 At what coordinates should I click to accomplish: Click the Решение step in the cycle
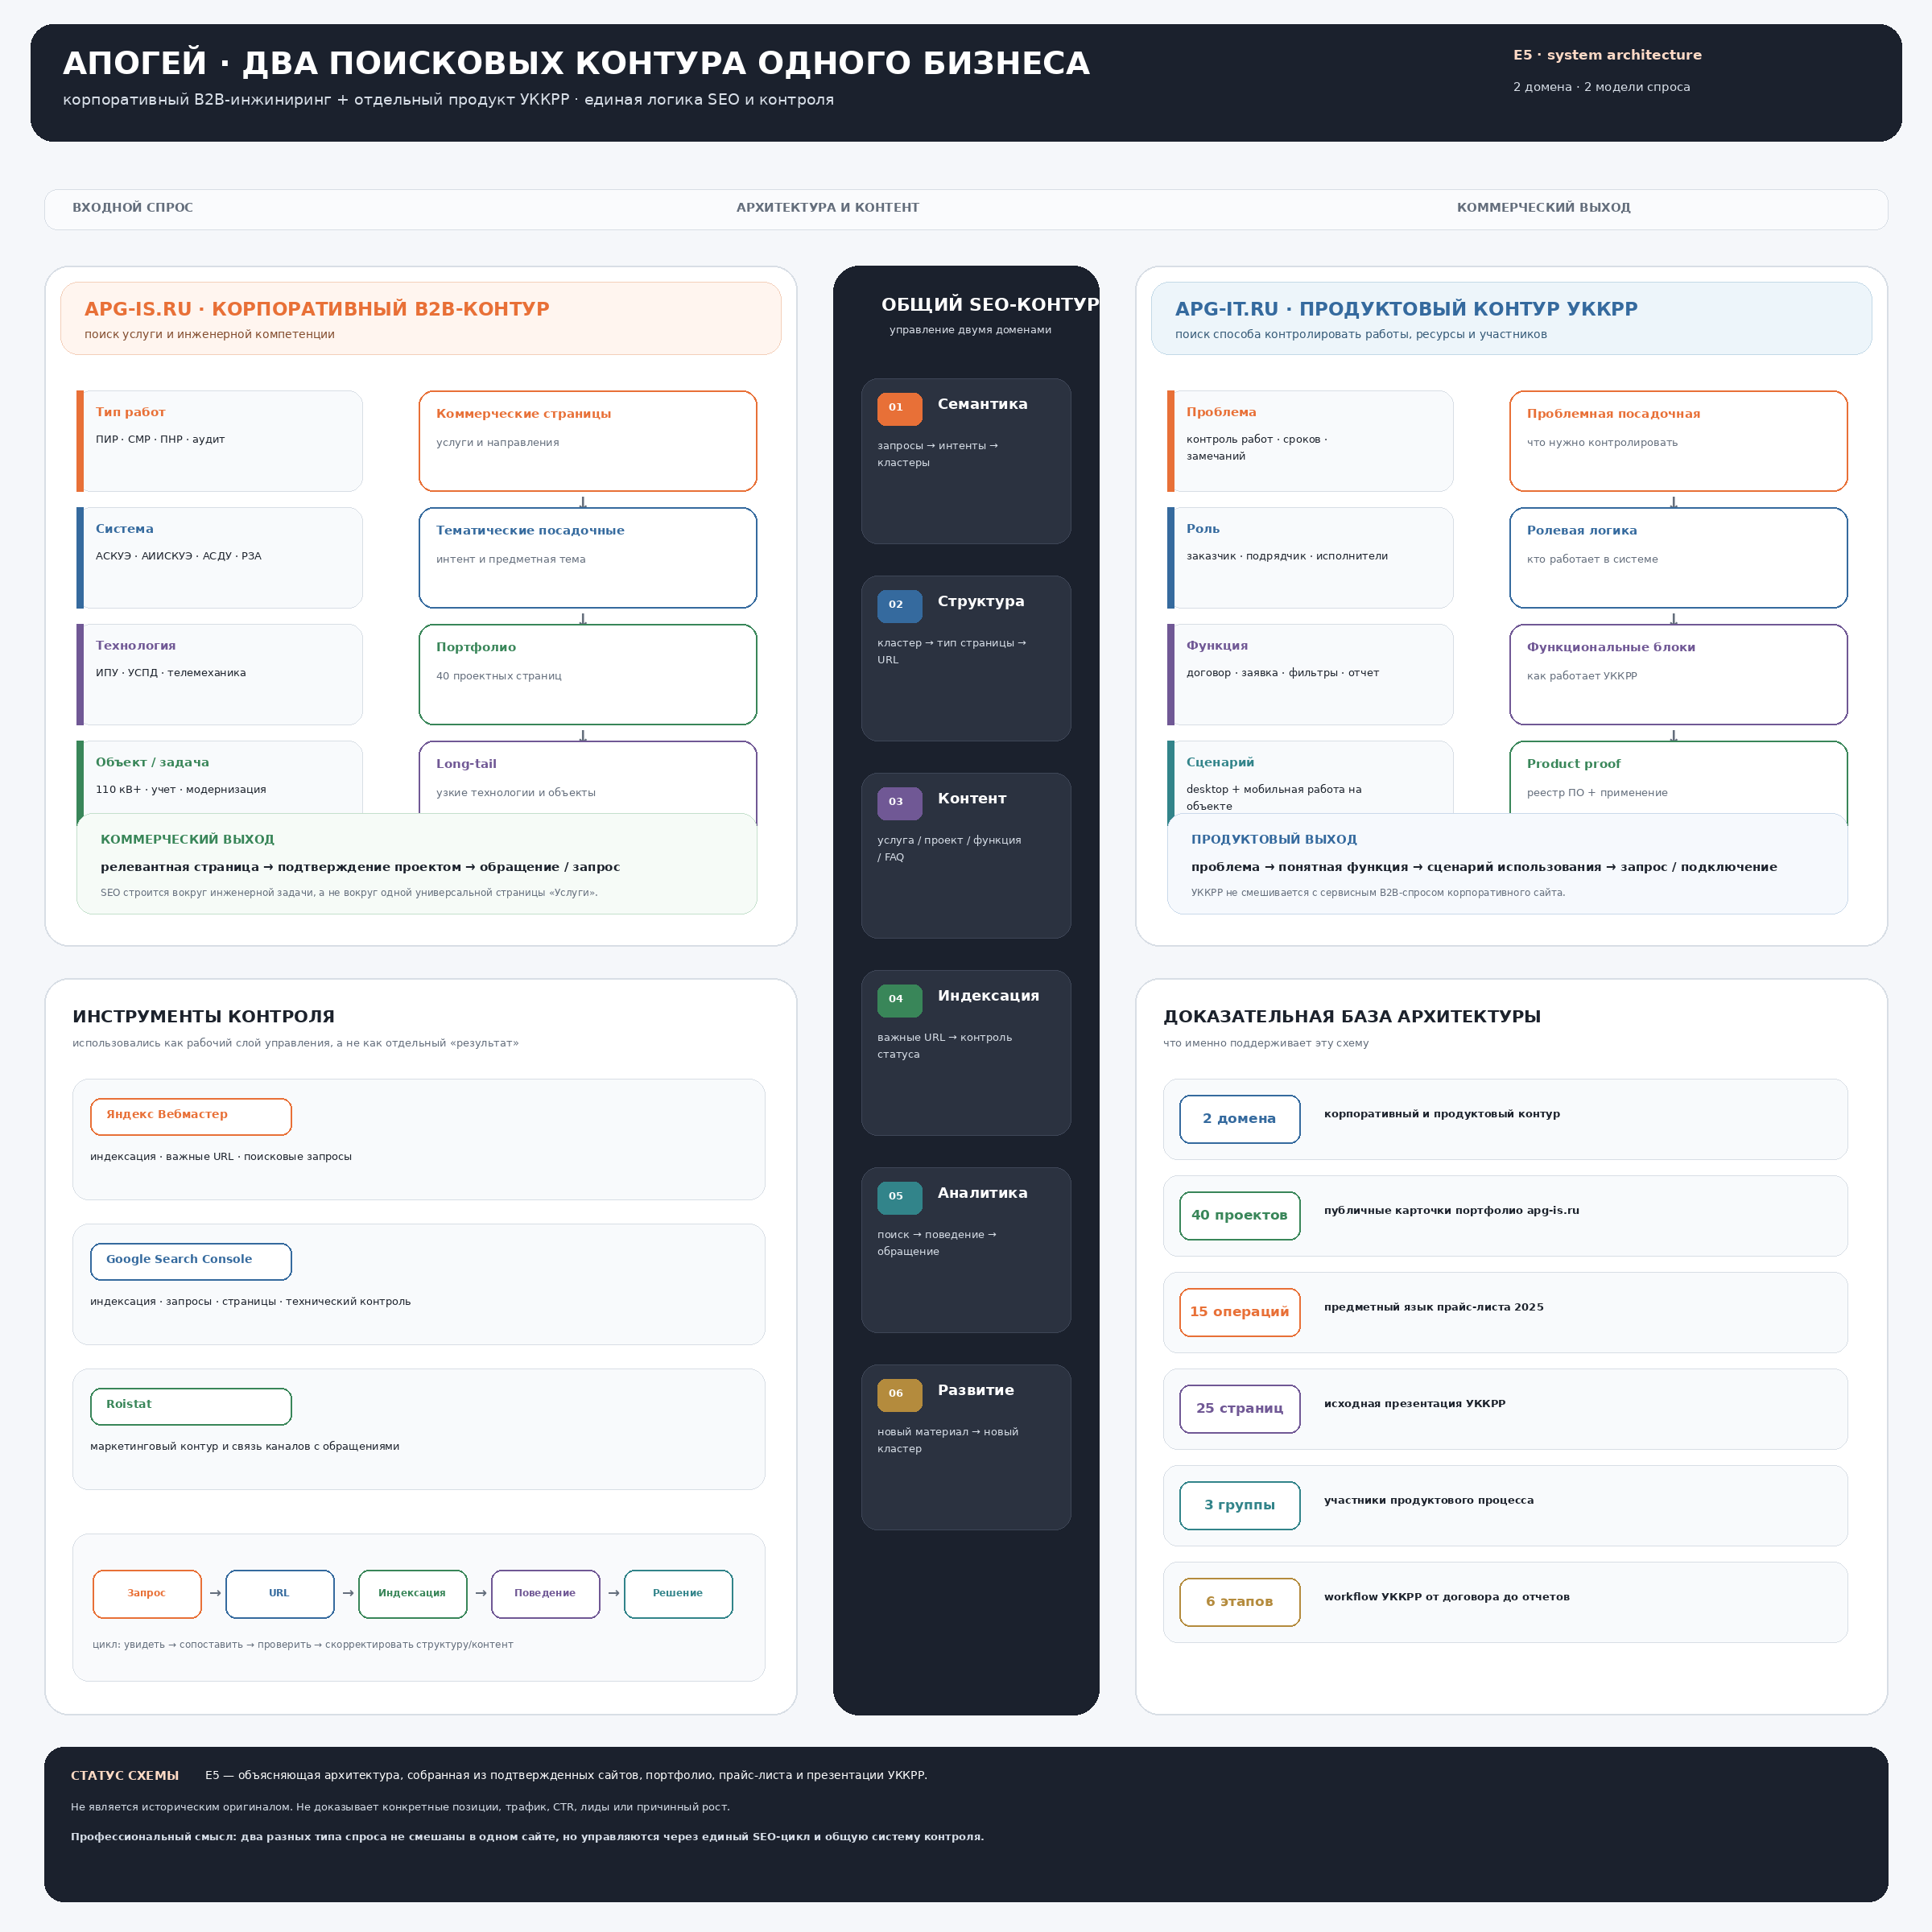(x=678, y=1593)
